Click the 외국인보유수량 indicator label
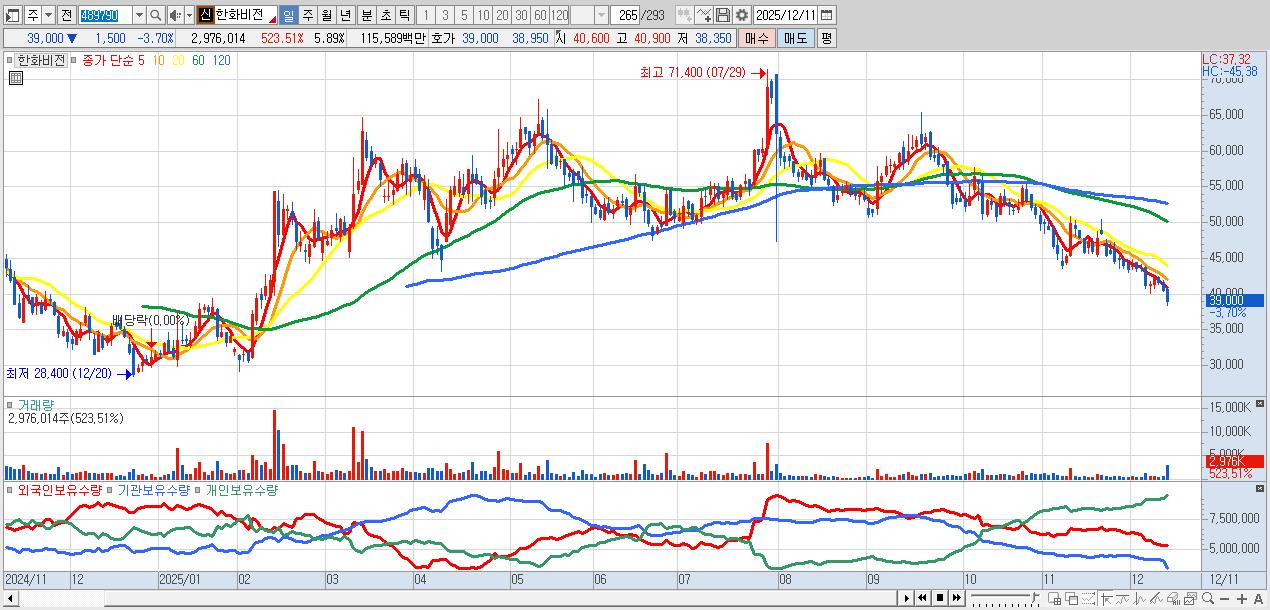The image size is (1270, 610). pos(60,490)
